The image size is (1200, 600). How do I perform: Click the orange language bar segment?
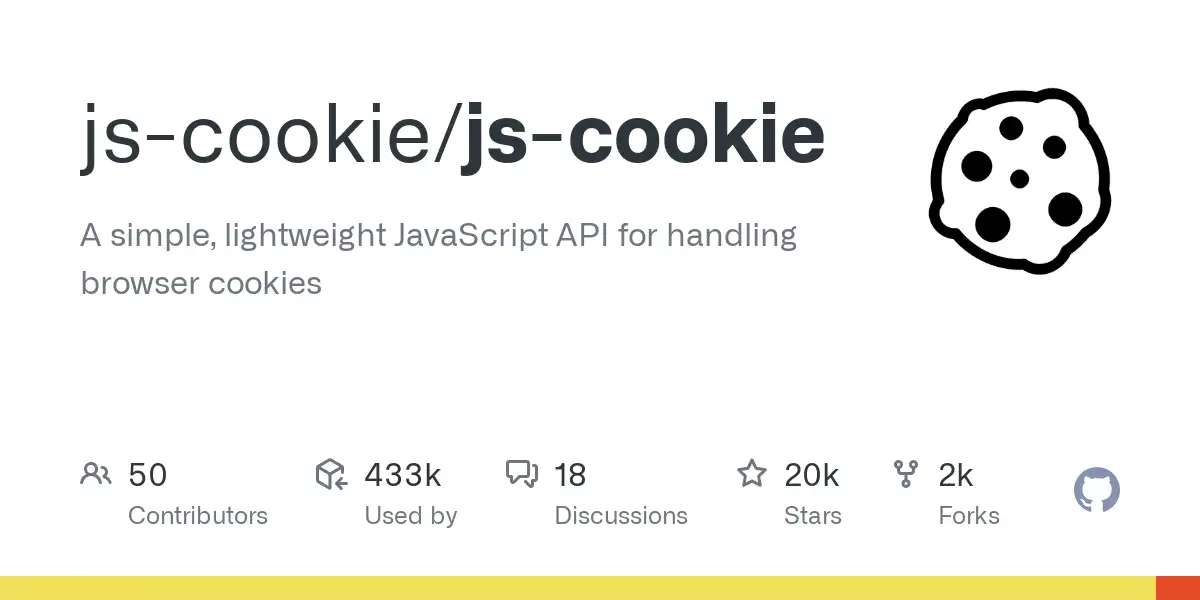click(x=1178, y=588)
